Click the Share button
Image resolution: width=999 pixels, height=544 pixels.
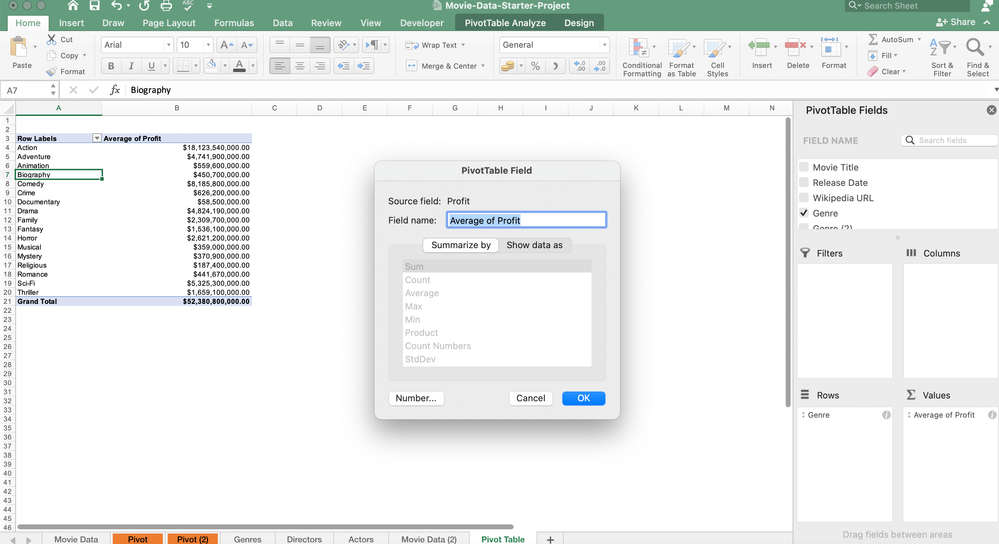click(956, 22)
